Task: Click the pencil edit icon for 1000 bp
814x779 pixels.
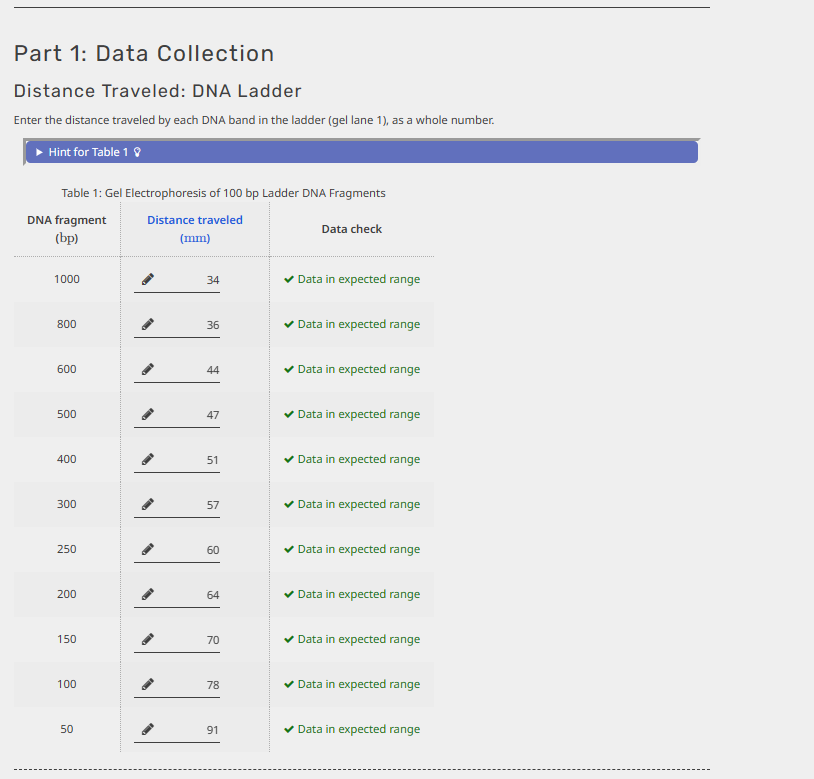Action: tap(147, 279)
